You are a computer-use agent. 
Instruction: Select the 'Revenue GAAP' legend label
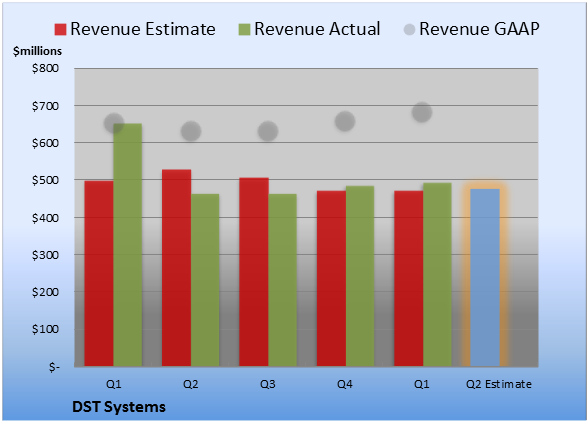[479, 29]
